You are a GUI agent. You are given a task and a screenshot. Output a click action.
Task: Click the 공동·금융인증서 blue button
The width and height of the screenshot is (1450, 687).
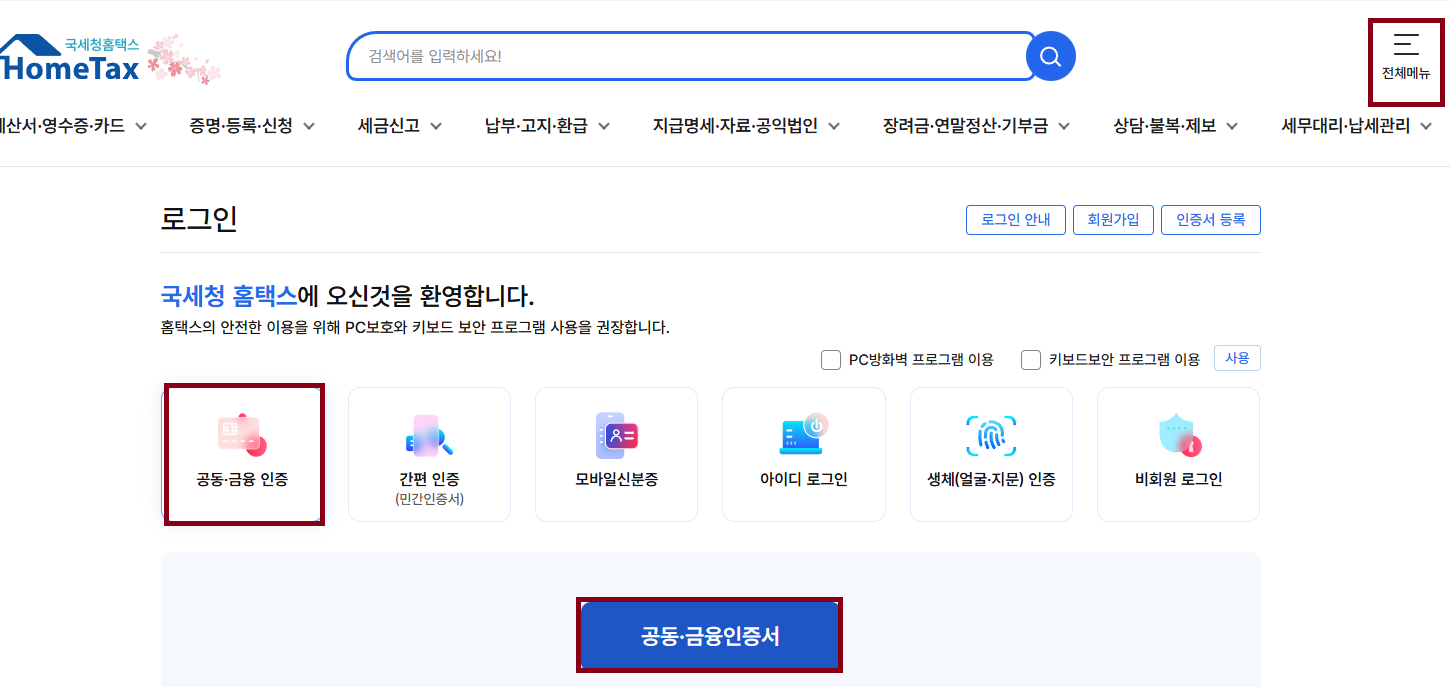pyautogui.click(x=709, y=634)
